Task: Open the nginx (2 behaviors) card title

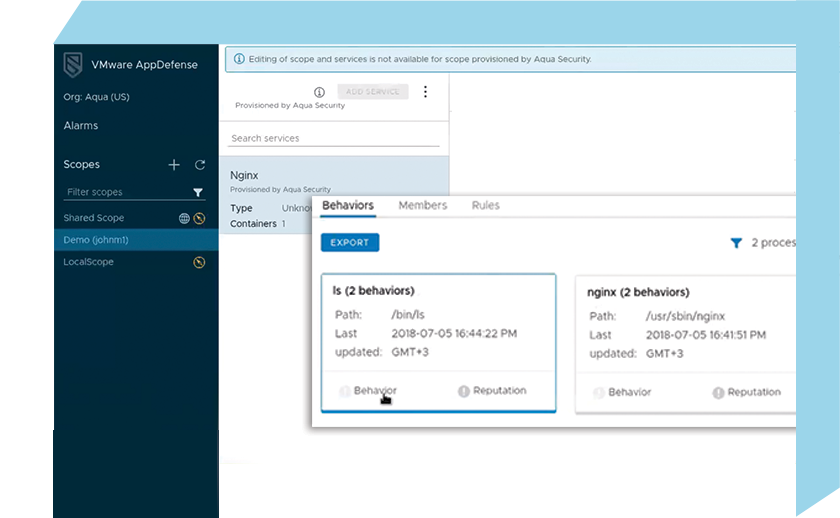Action: pyautogui.click(x=638, y=292)
